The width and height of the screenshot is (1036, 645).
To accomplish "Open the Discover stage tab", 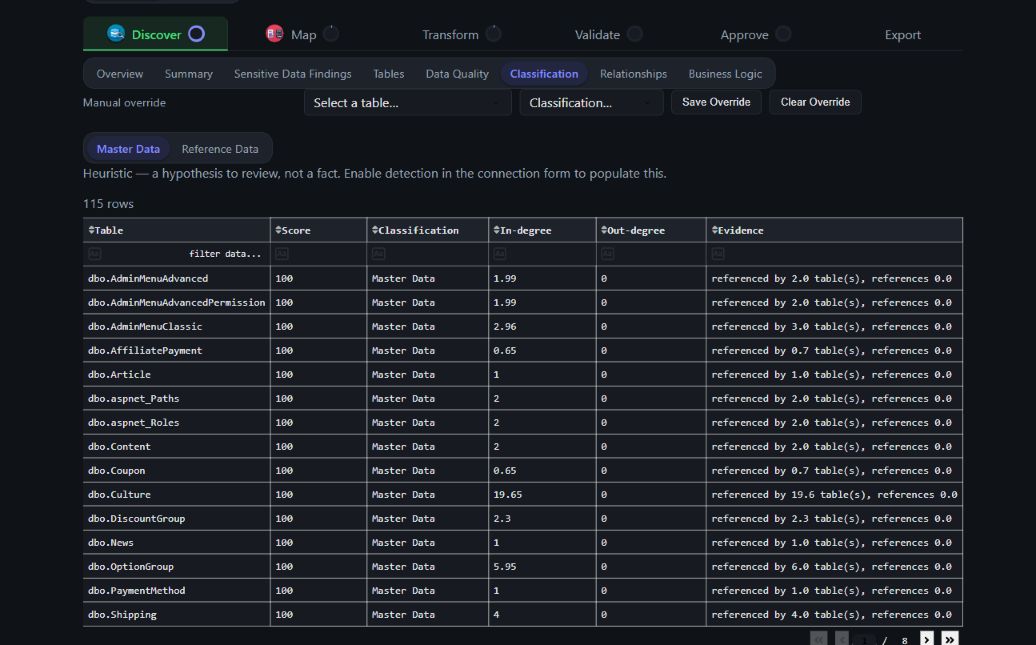I will [x=155, y=34].
